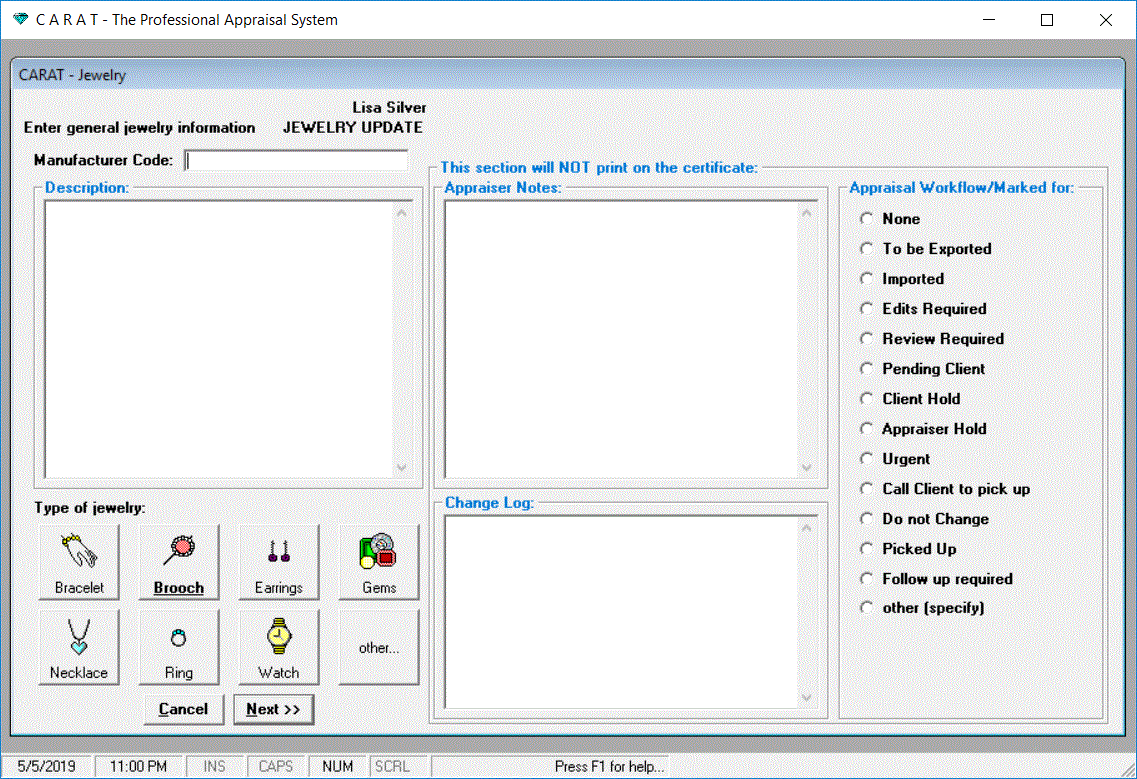The image size is (1137, 779).
Task: Select the Gems jewelry type icon
Action: (379, 562)
